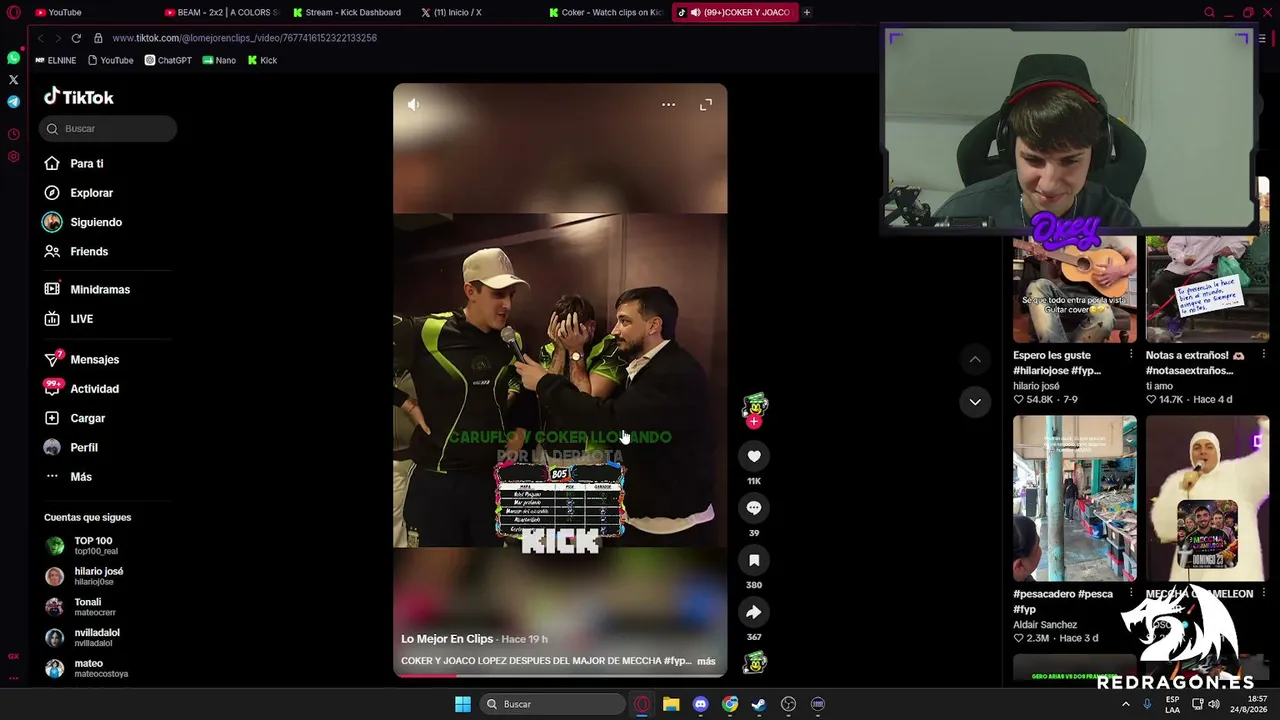Click the site security padlock icon
The width and height of the screenshot is (1280, 720).
pos(98,38)
